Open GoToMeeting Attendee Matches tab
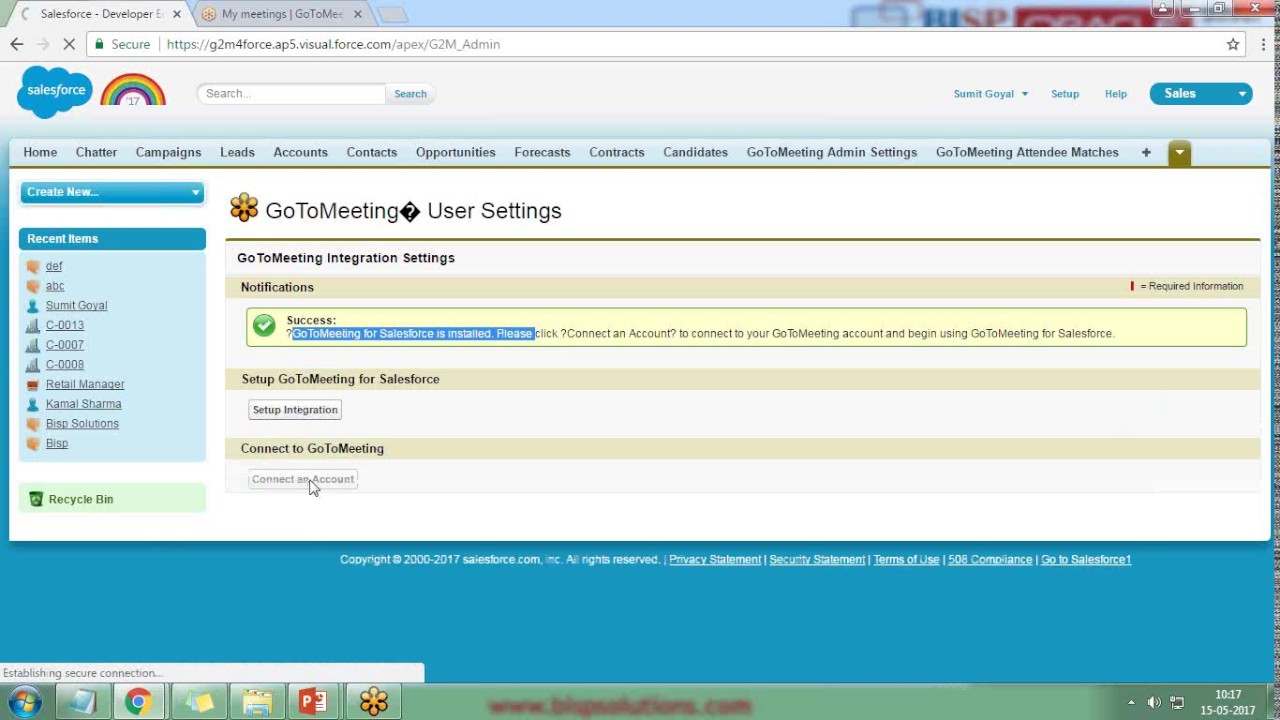The width and height of the screenshot is (1280, 720). 1027,152
